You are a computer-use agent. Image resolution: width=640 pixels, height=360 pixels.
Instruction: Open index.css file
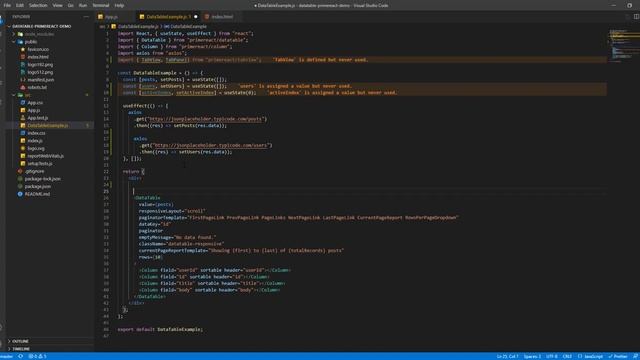(36, 133)
